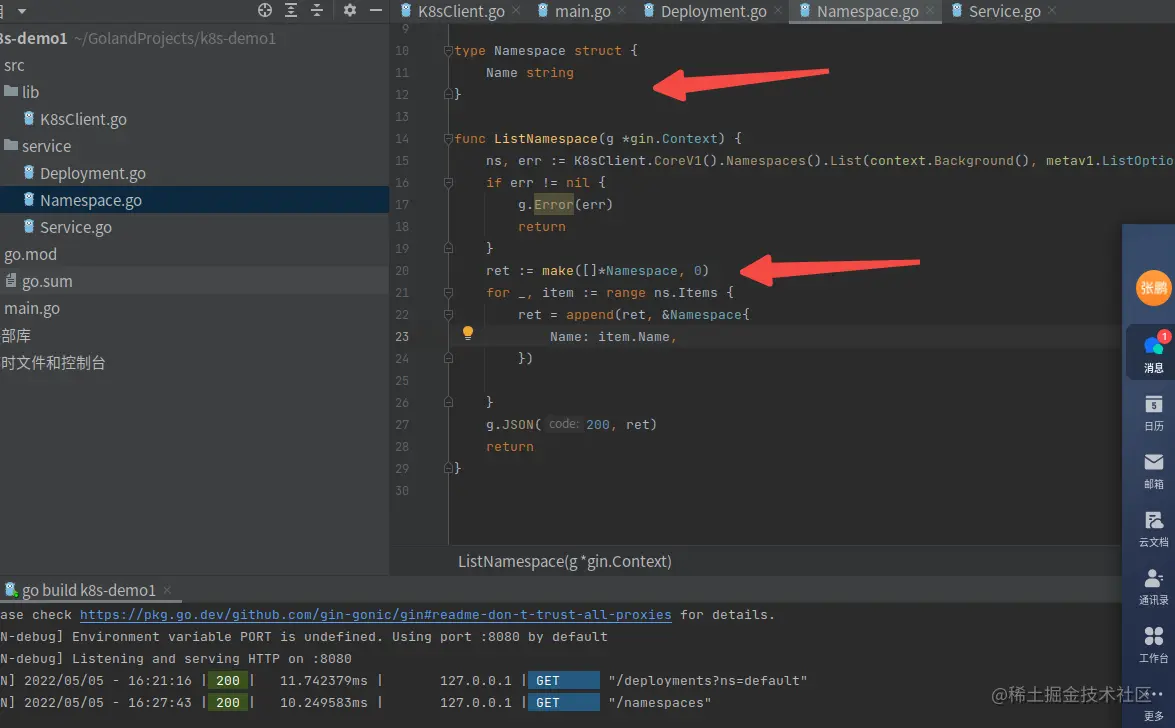The height and width of the screenshot is (728, 1175).
Task: Click the orange user avatar in sidebar
Action: [1153, 288]
